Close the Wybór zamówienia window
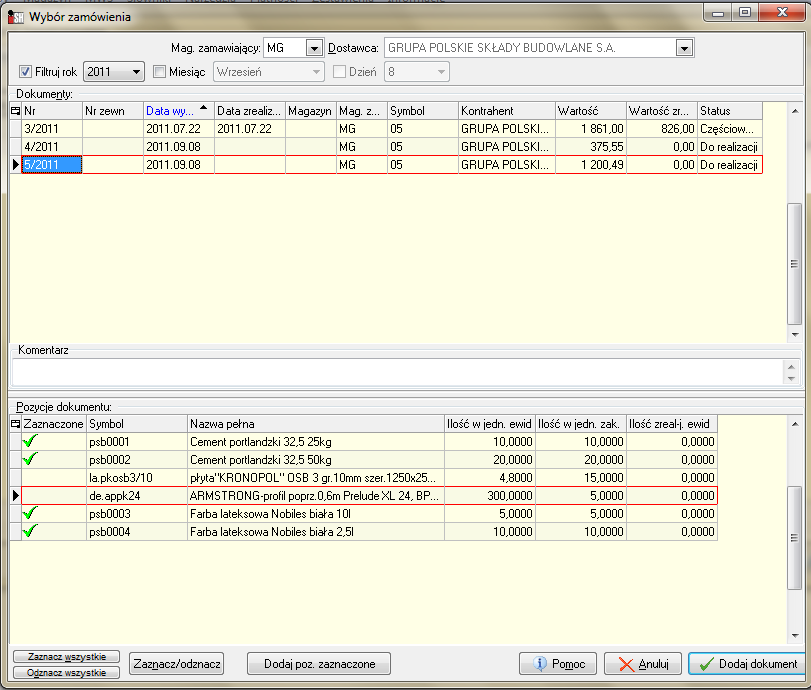 [x=782, y=12]
